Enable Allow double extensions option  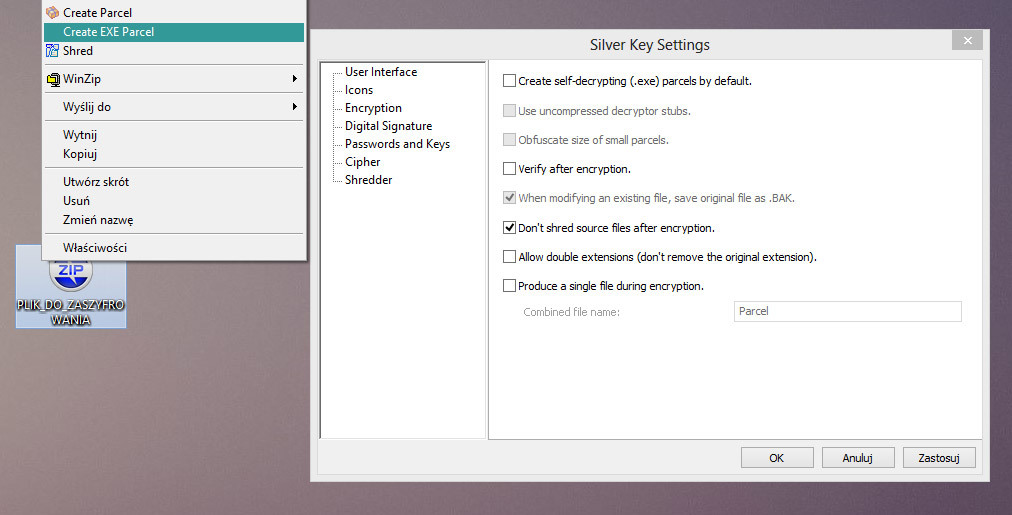click(x=509, y=256)
